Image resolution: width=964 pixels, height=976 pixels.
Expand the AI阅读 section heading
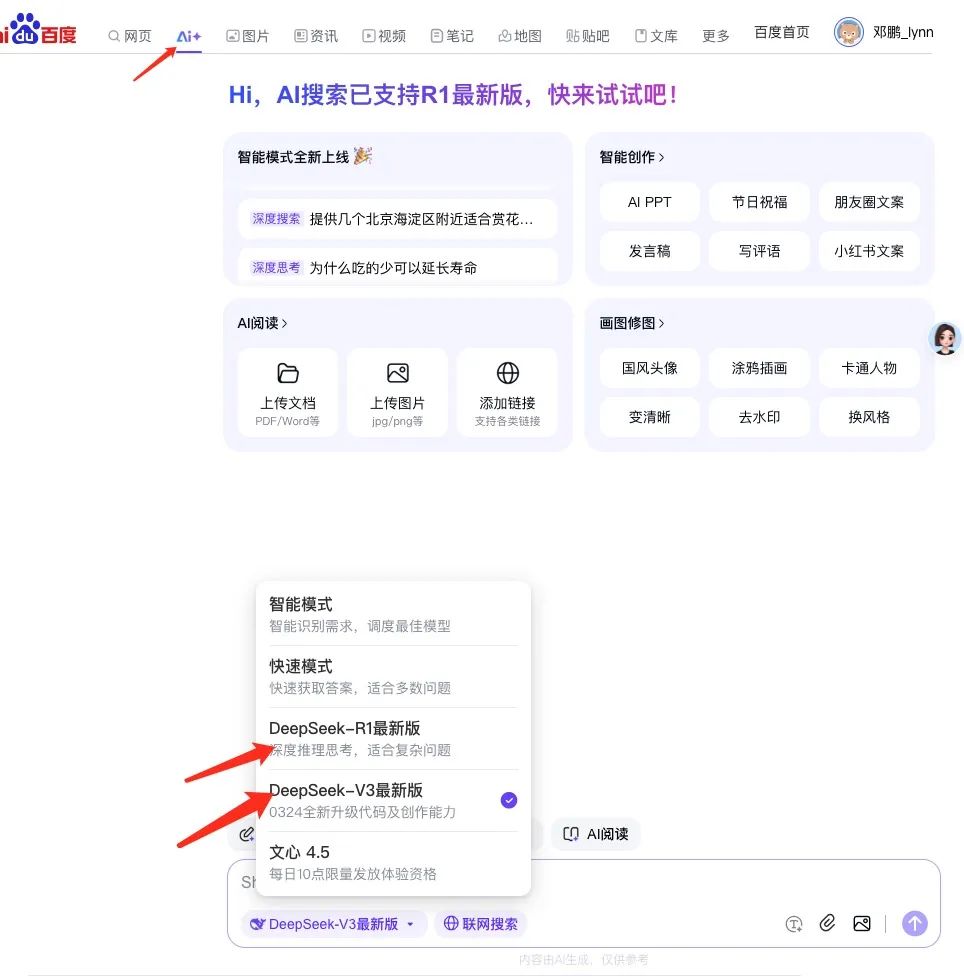[262, 323]
